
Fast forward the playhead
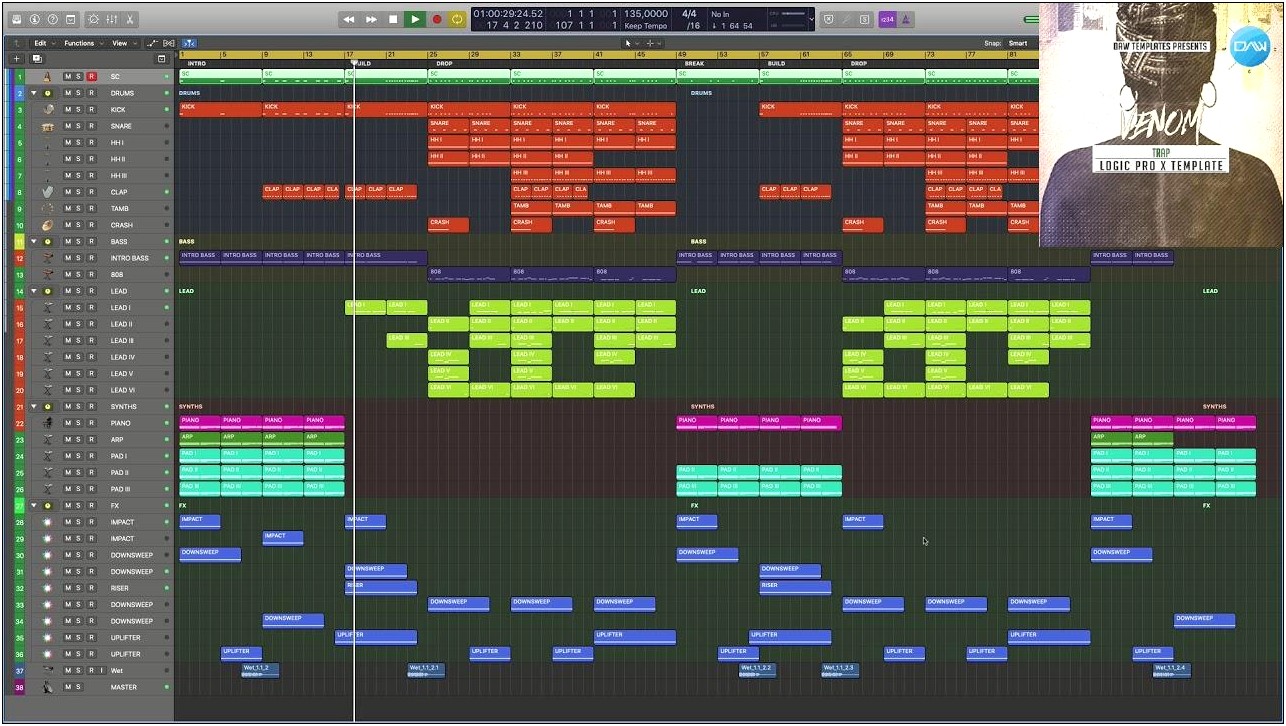[x=371, y=19]
